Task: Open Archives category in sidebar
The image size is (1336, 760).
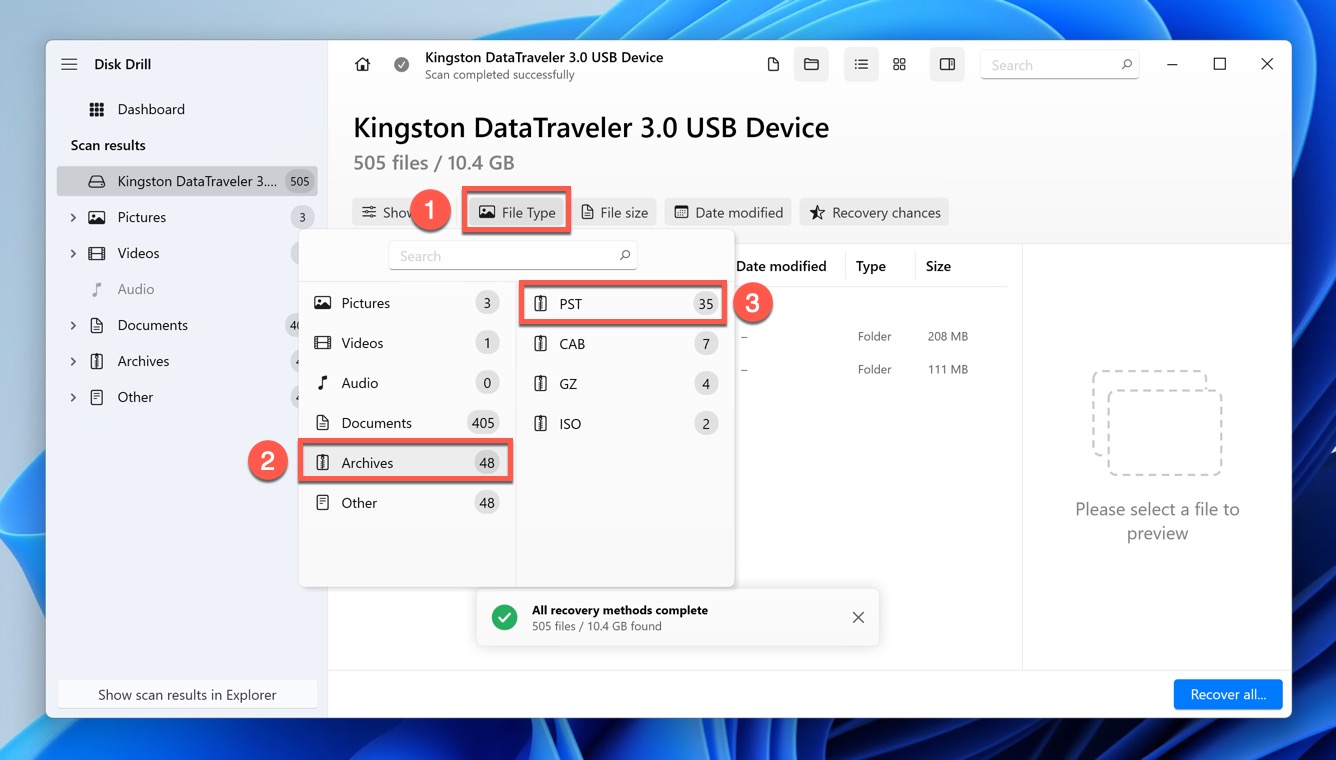Action: 143,361
